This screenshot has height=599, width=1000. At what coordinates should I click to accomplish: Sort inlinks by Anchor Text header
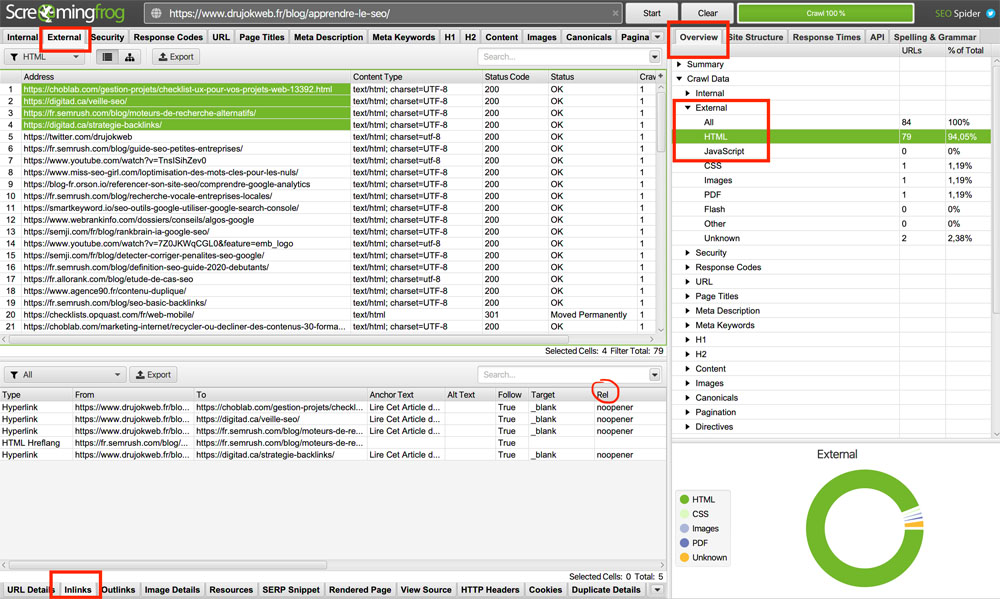tap(406, 395)
